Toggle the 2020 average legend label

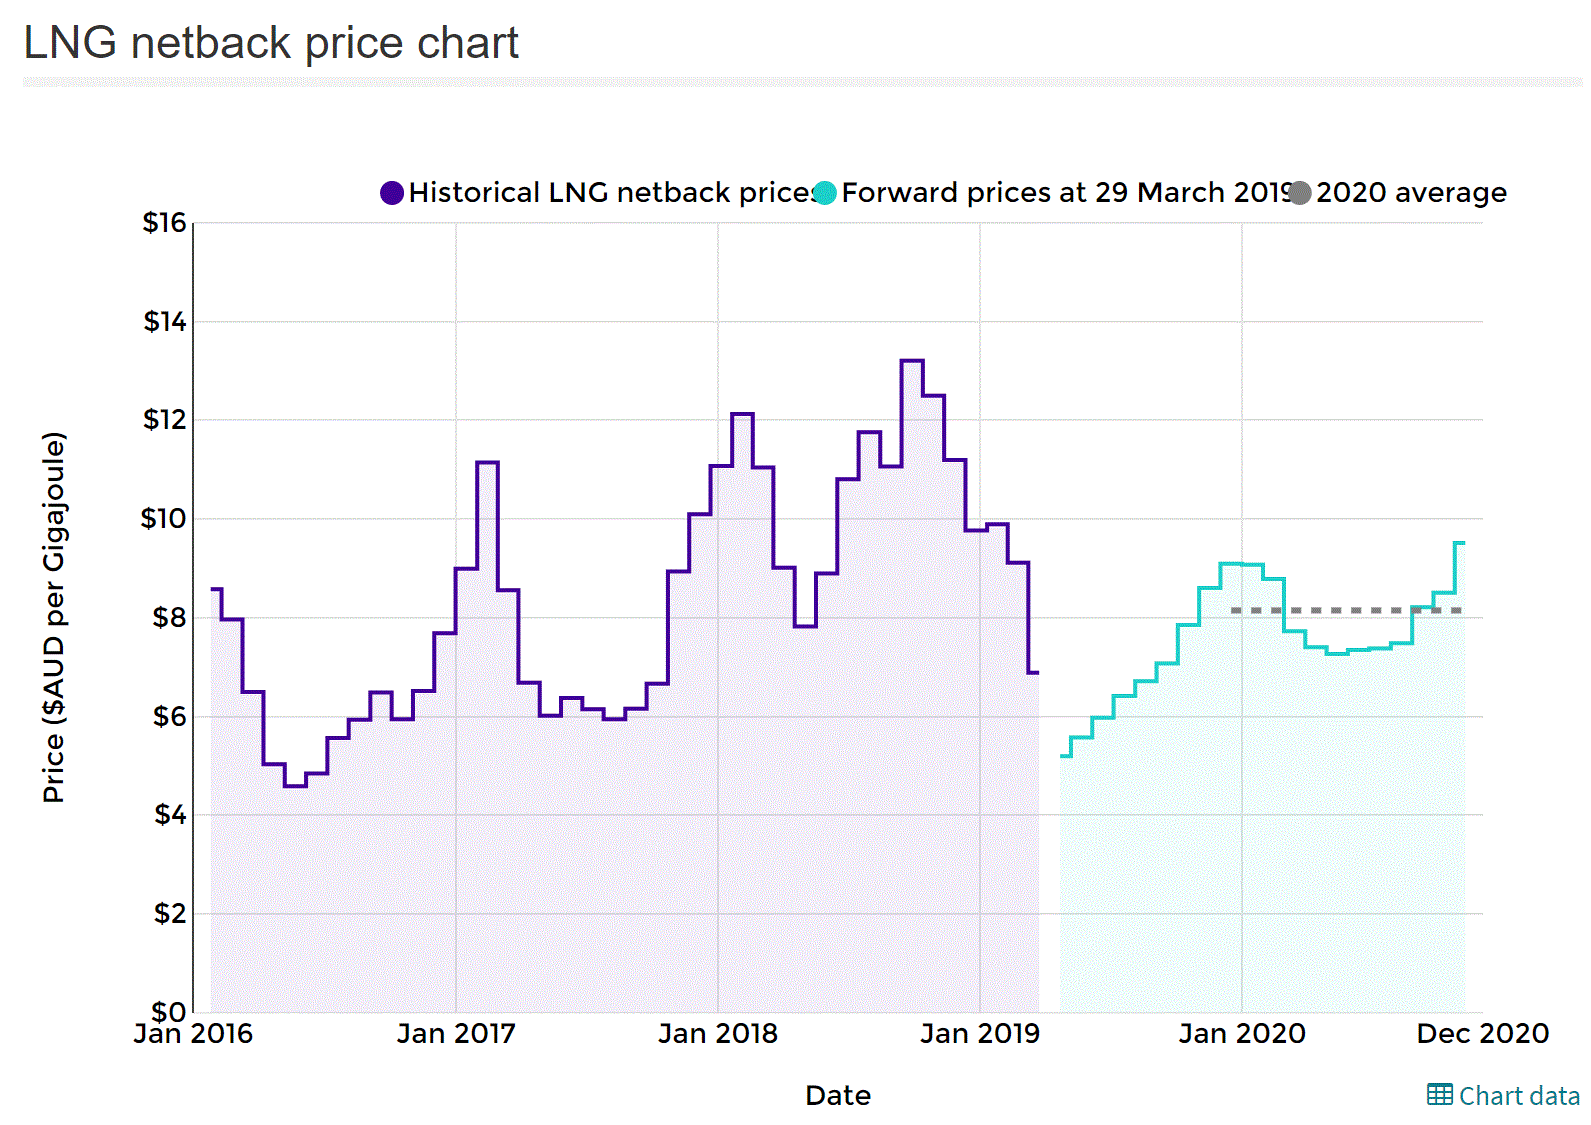(x=1411, y=192)
